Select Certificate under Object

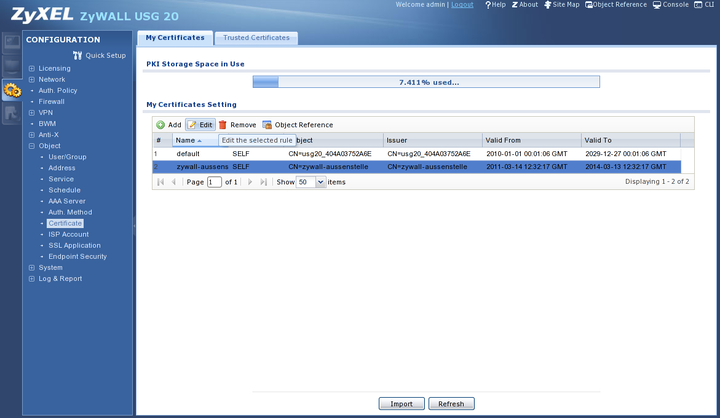pos(65,223)
